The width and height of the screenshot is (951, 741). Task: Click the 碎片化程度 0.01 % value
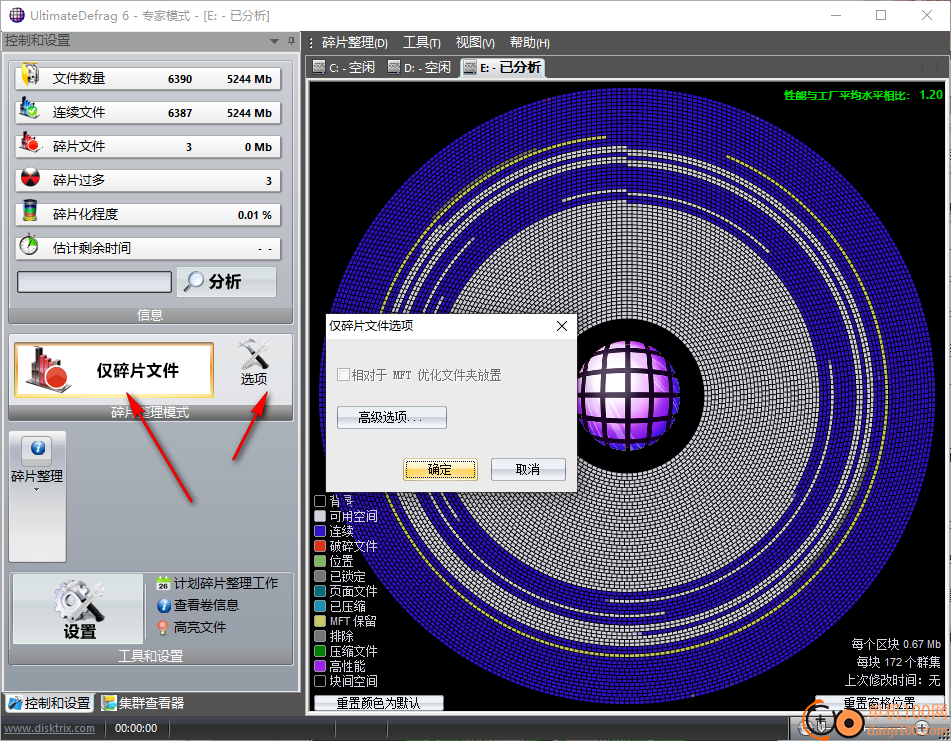[255, 215]
